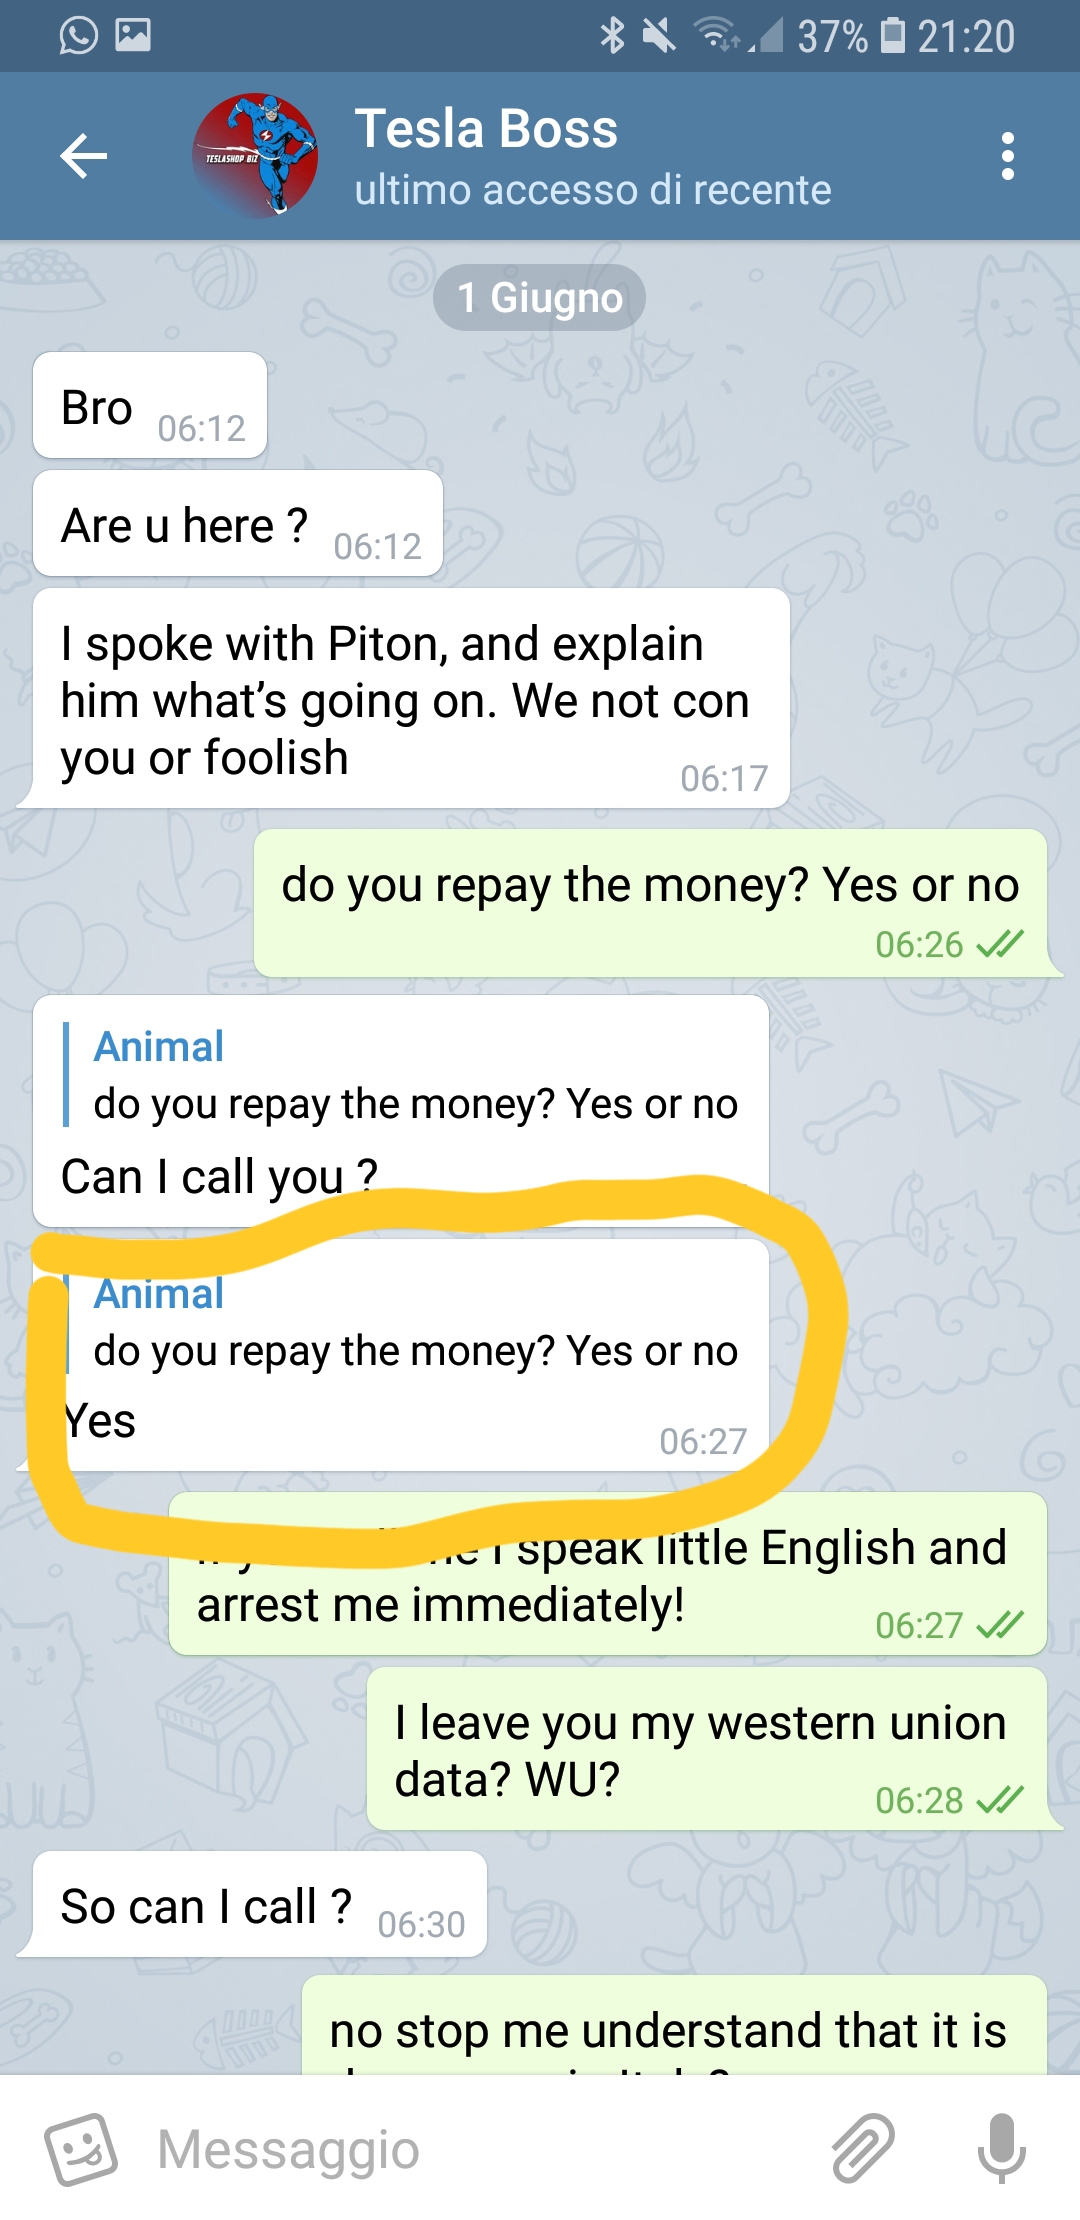
Task: Tap quoted Animal reply above "Can I call you ?"
Action: pos(400,1076)
